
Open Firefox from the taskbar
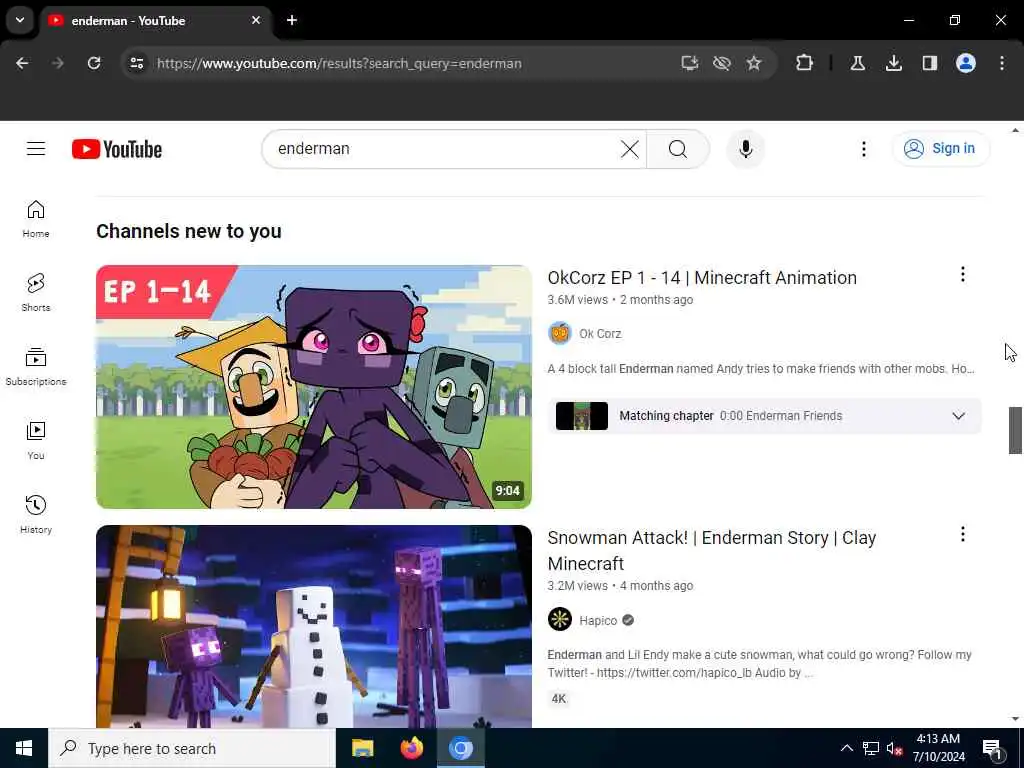[411, 748]
